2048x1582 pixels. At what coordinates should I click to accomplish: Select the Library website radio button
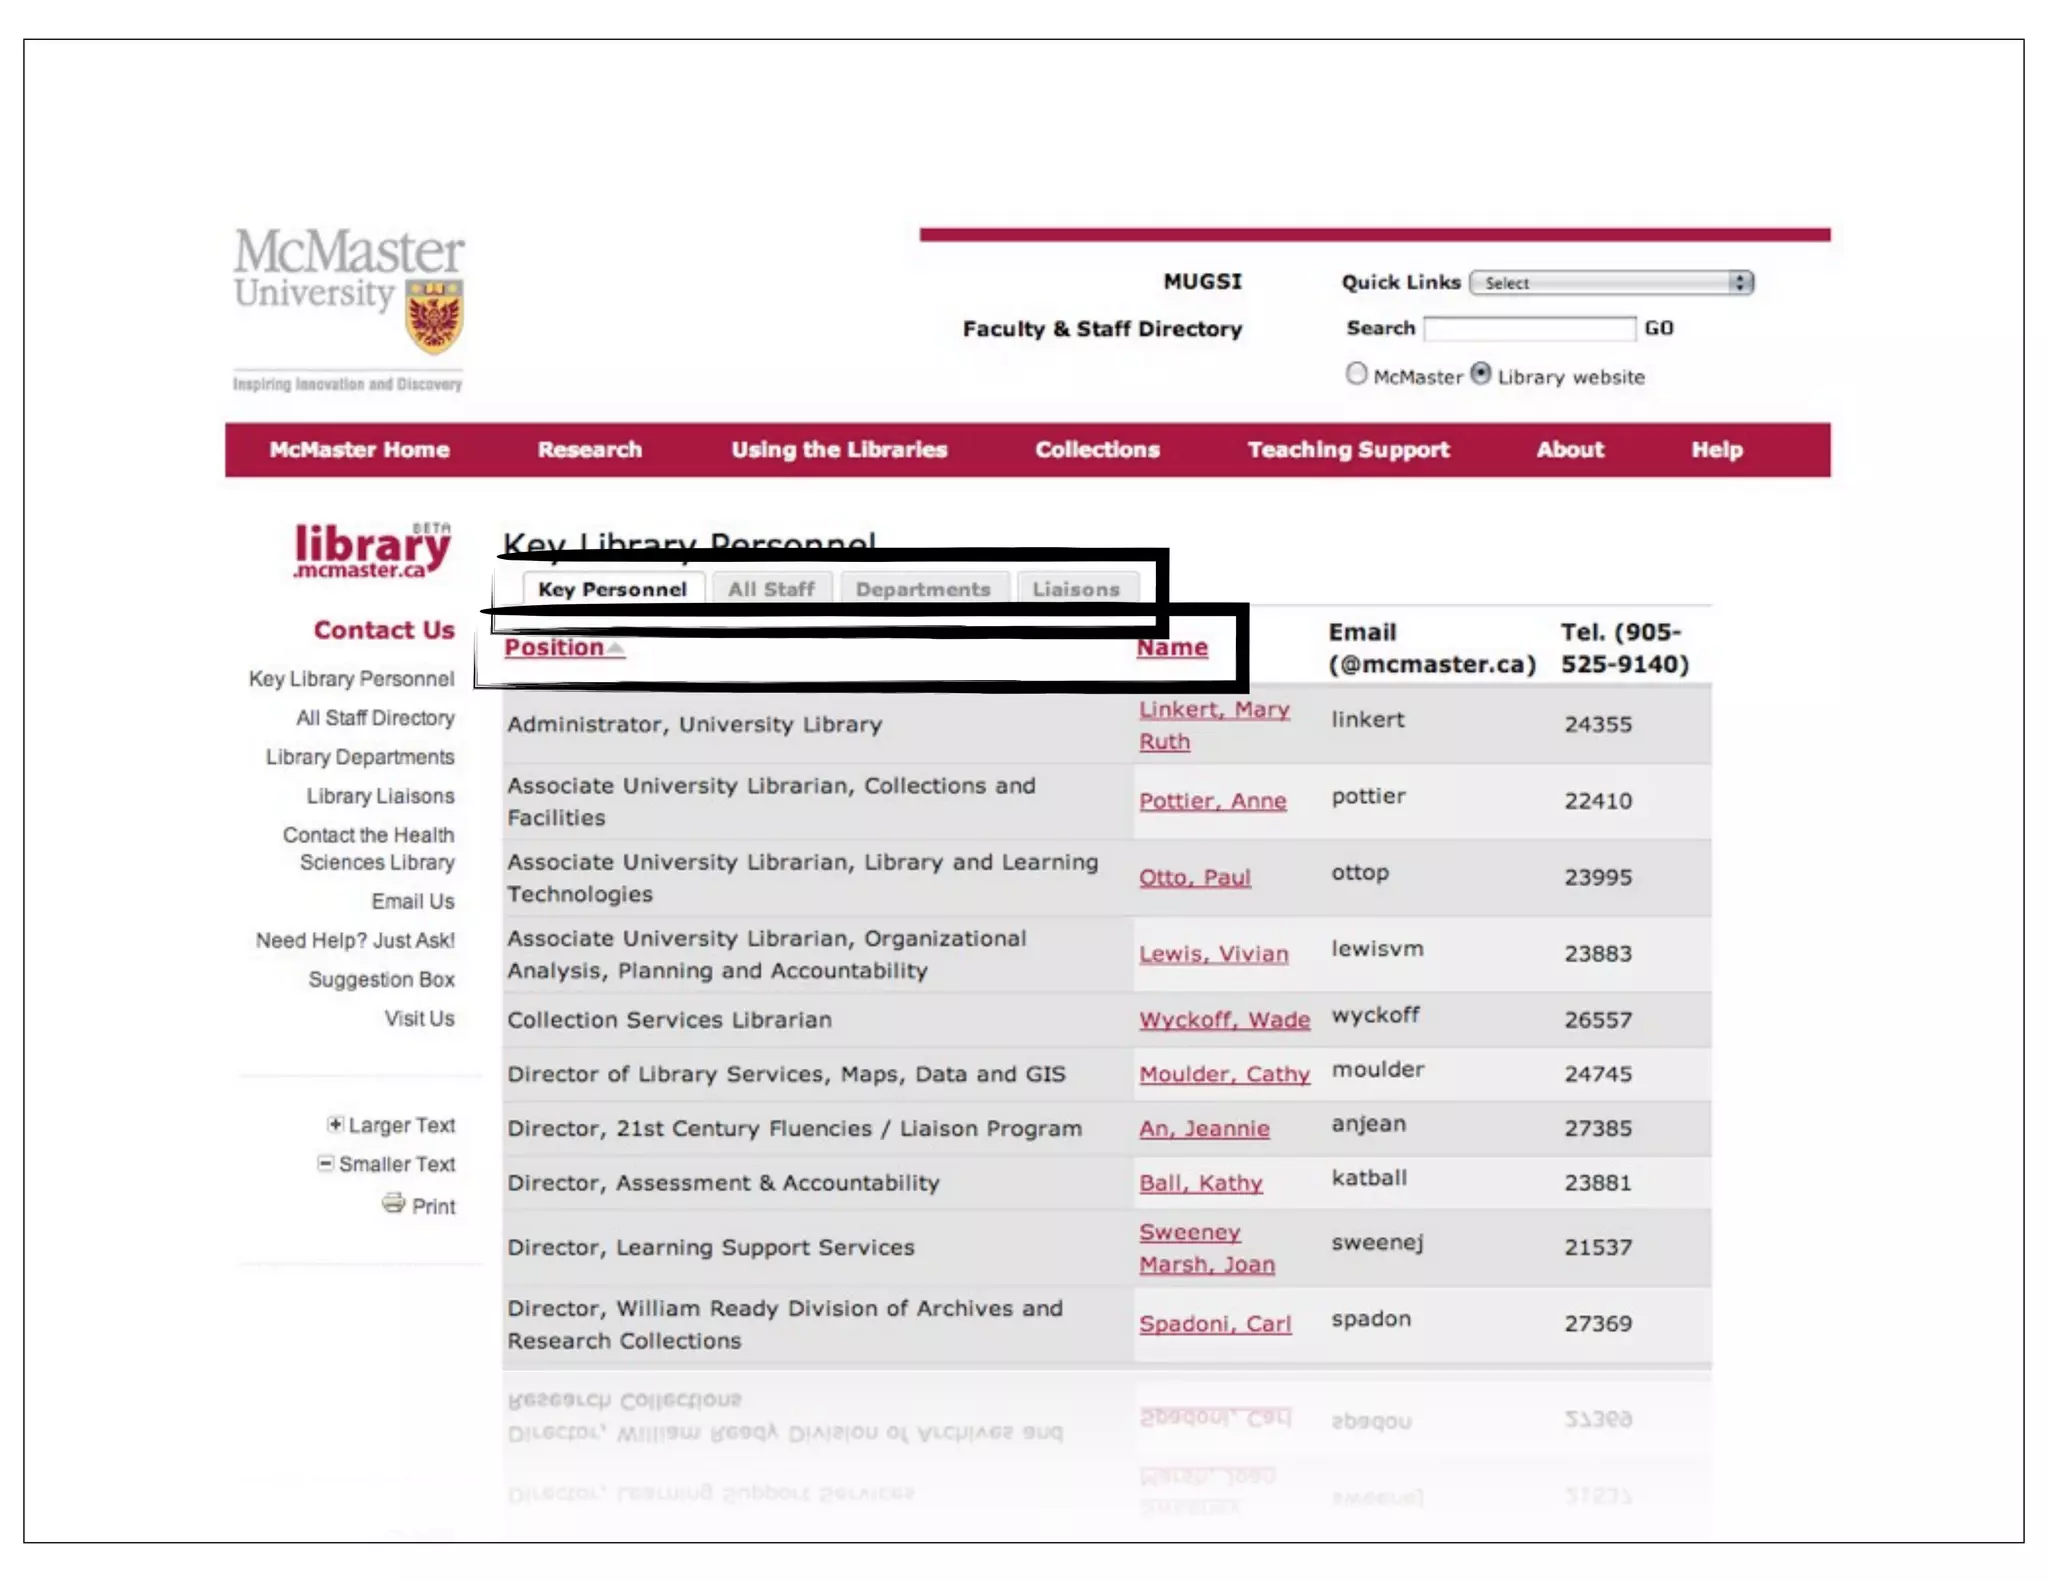(x=1480, y=374)
